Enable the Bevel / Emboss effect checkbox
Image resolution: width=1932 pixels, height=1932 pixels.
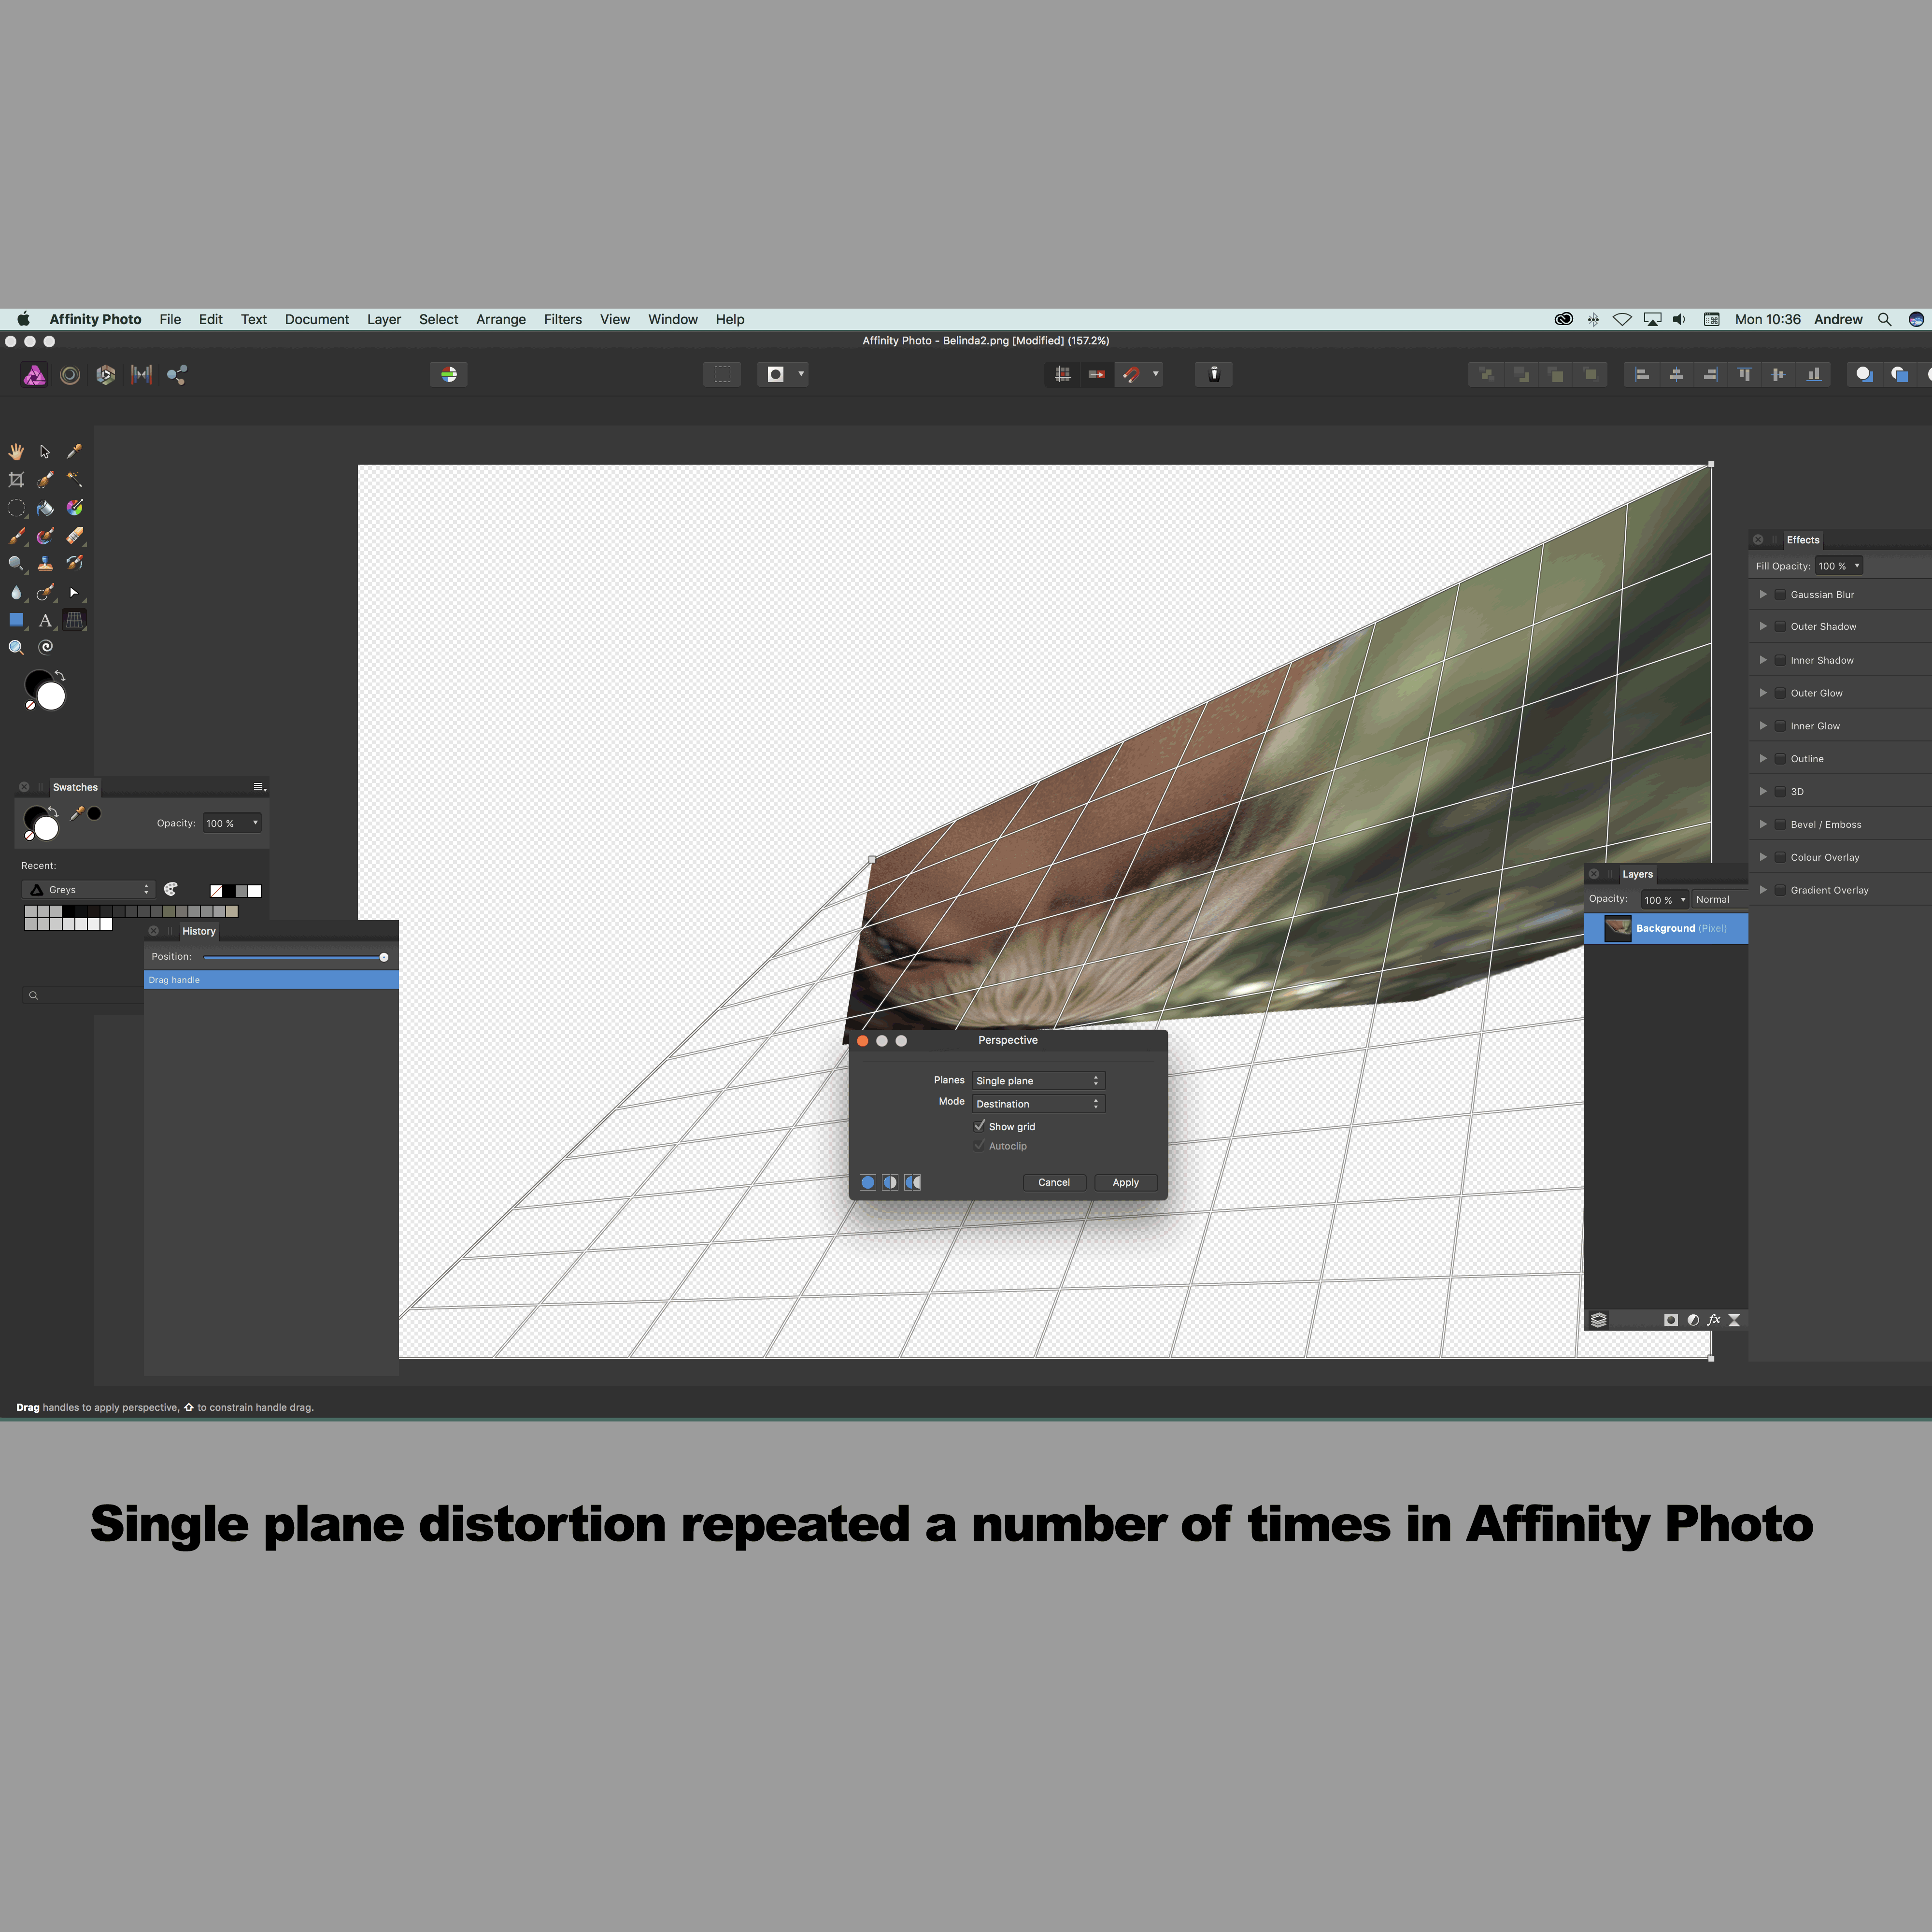point(1780,825)
